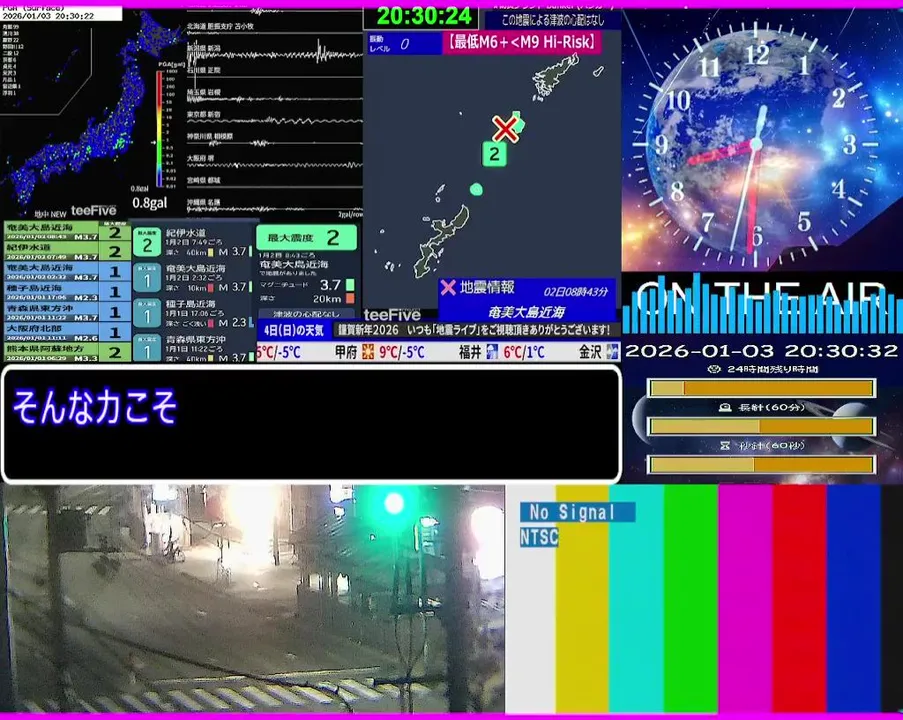The width and height of the screenshot is (903, 720).
Task: Select 青森県東方沖 2026/01/01 11:22 list row
Action: pos(67,313)
